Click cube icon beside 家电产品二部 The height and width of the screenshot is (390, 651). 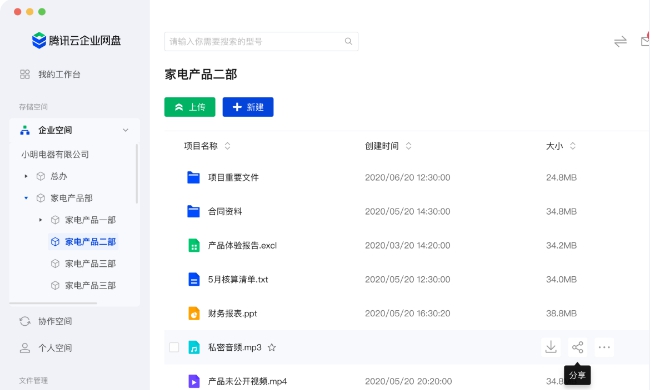(x=55, y=242)
